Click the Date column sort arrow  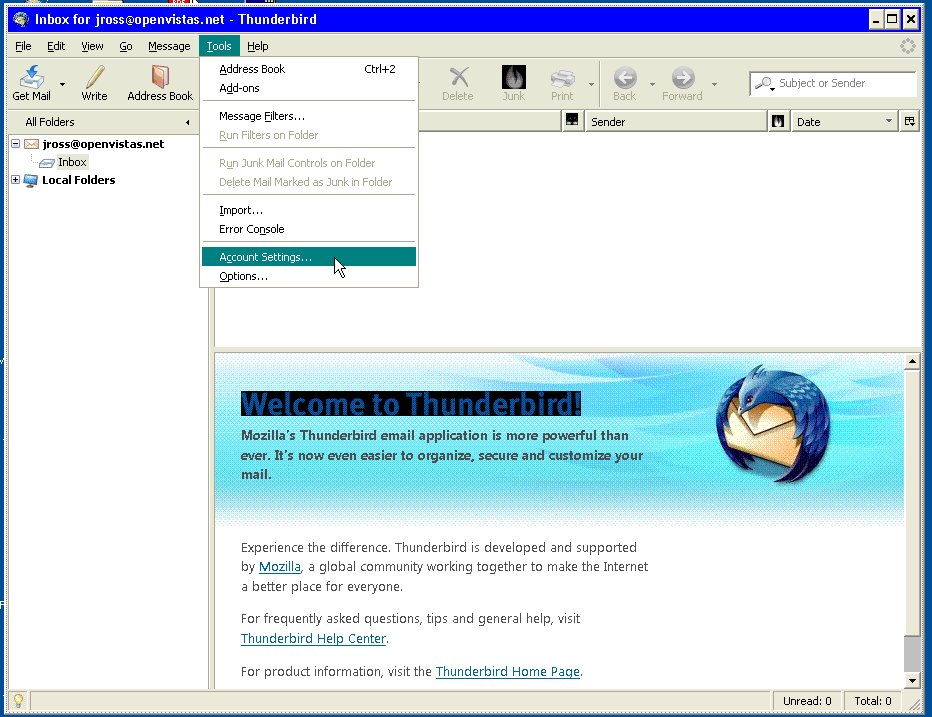tap(889, 121)
